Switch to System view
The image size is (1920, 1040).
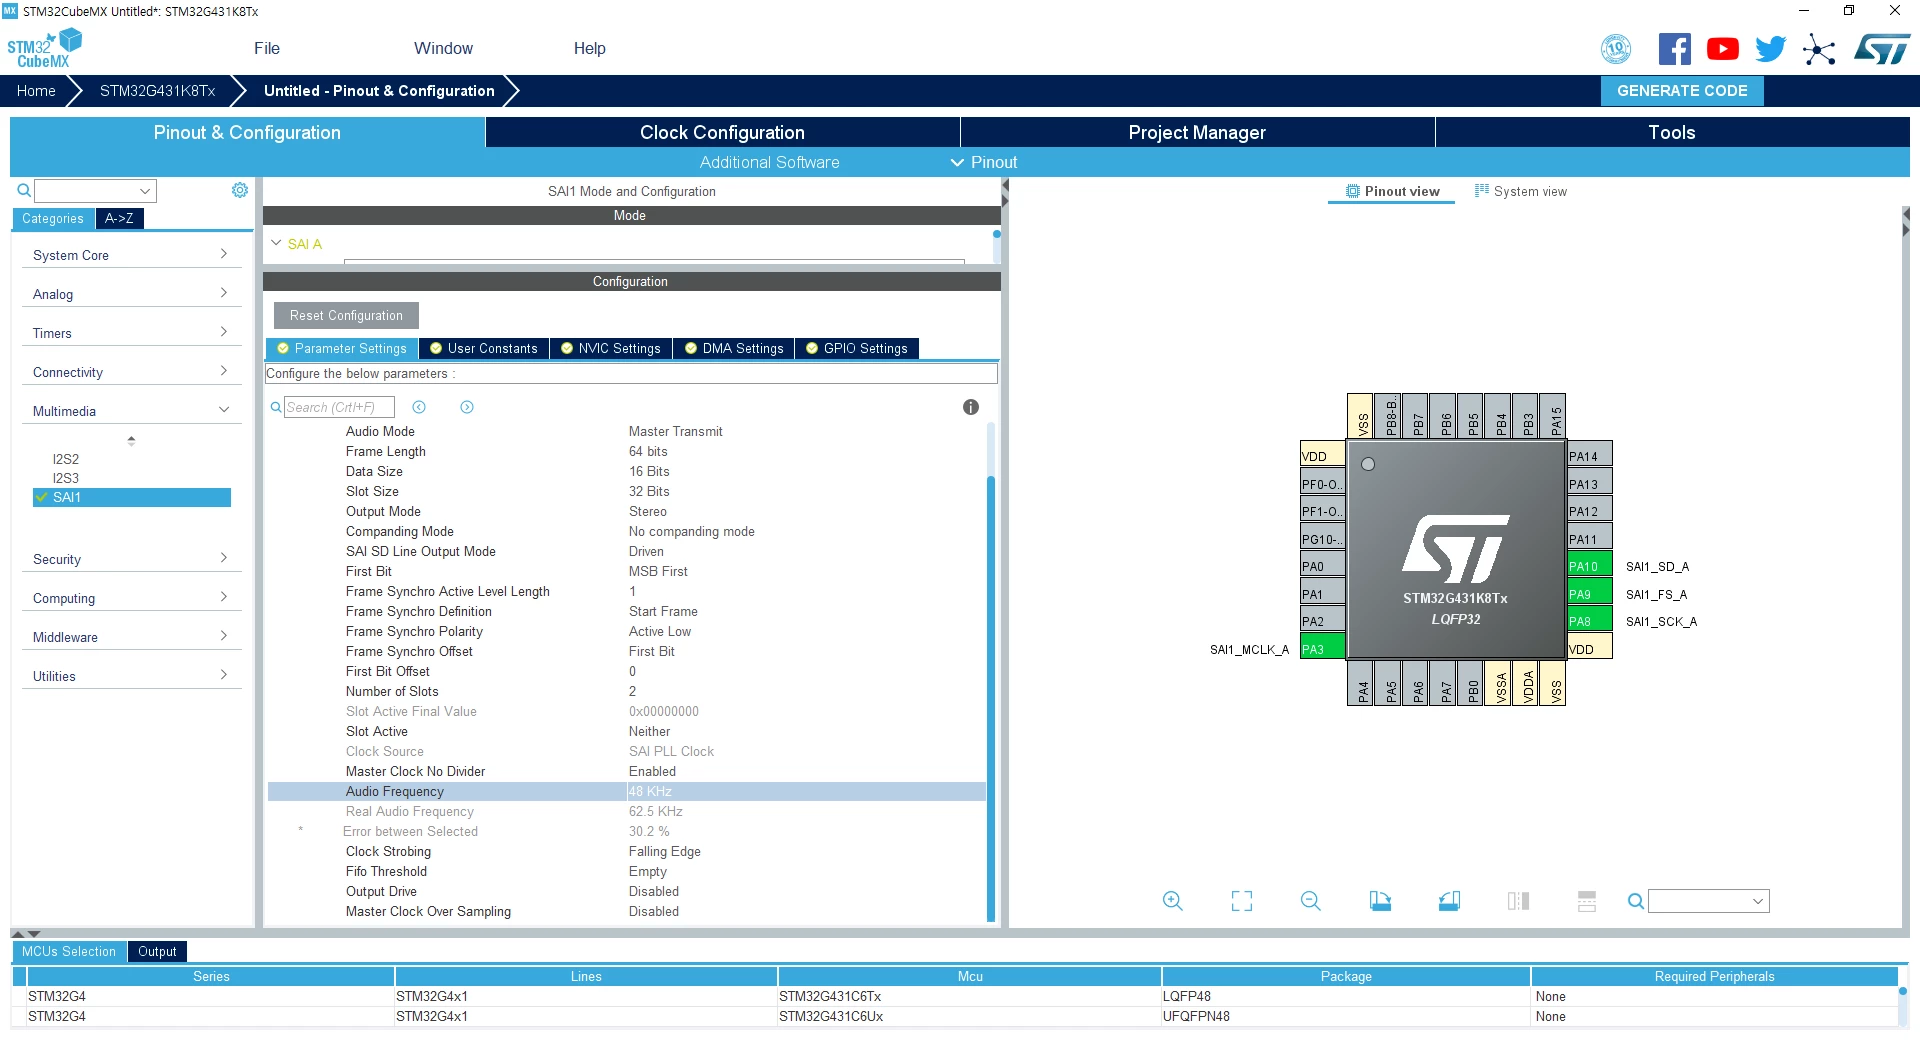(x=1521, y=191)
